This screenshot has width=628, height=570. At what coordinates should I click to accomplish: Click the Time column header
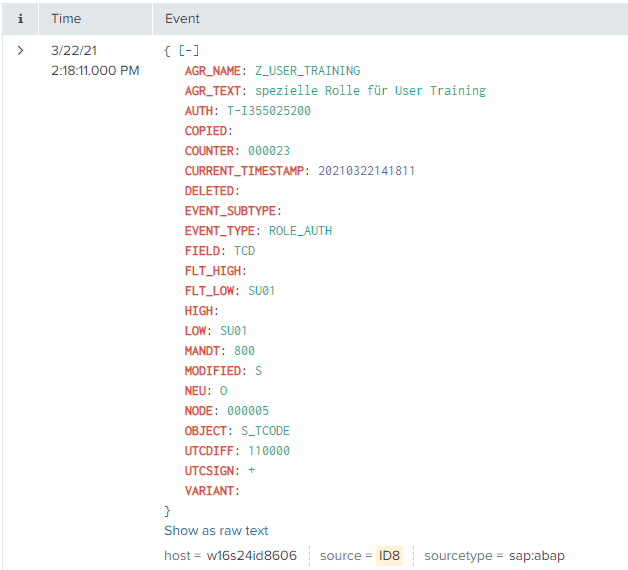tap(66, 19)
